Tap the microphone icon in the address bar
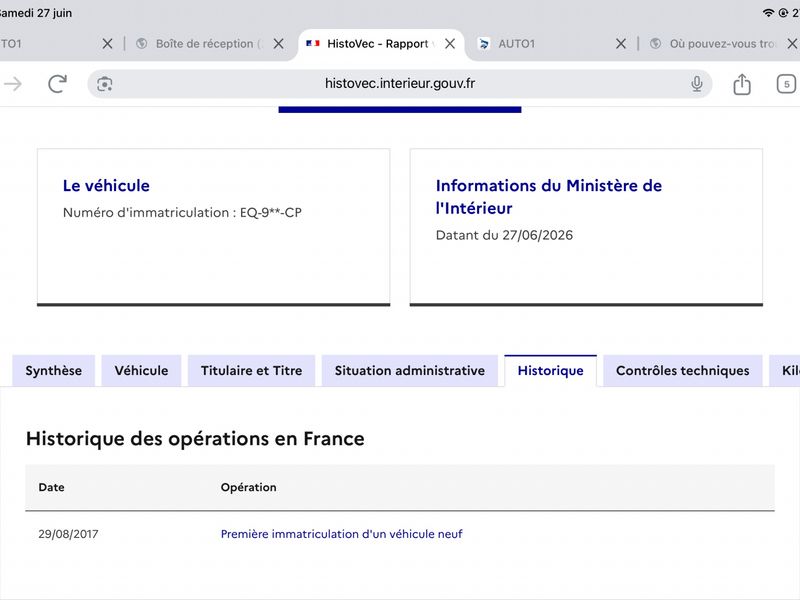This screenshot has width=800, height=600. coord(696,84)
